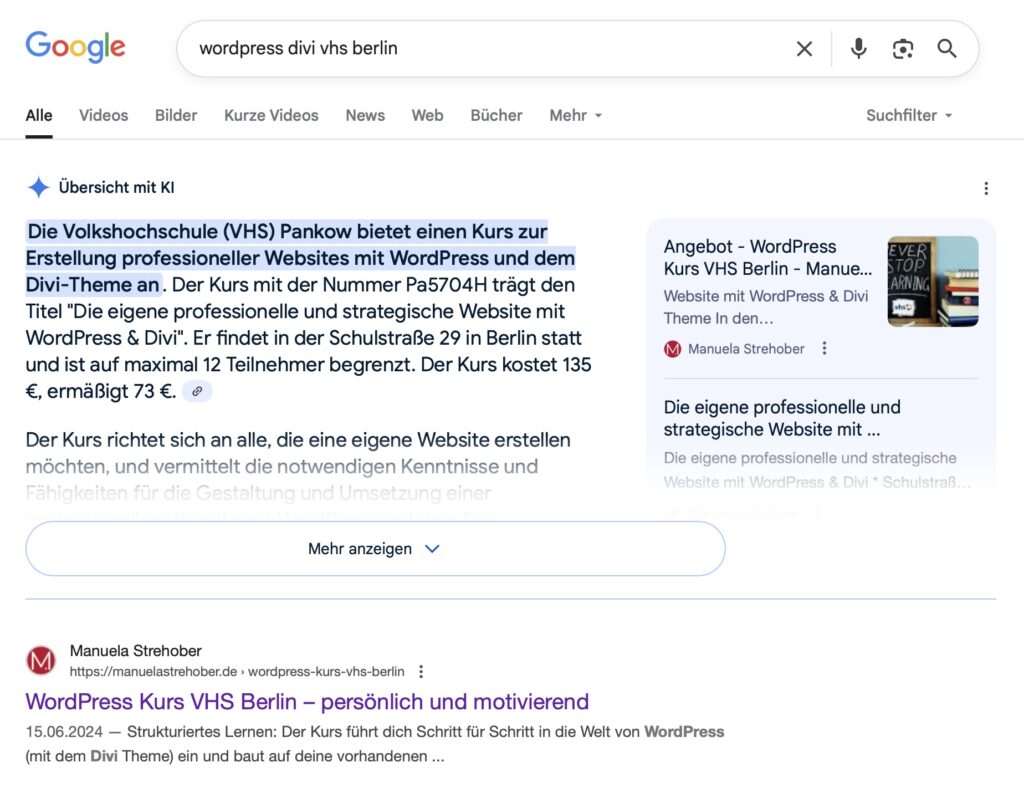Click the source link chip after '73 €.'

point(197,391)
